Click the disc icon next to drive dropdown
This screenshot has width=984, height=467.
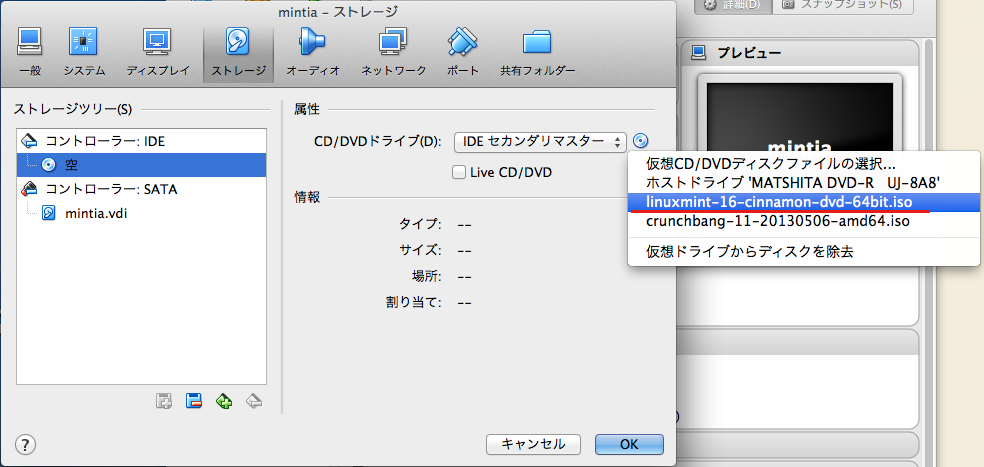pos(642,141)
